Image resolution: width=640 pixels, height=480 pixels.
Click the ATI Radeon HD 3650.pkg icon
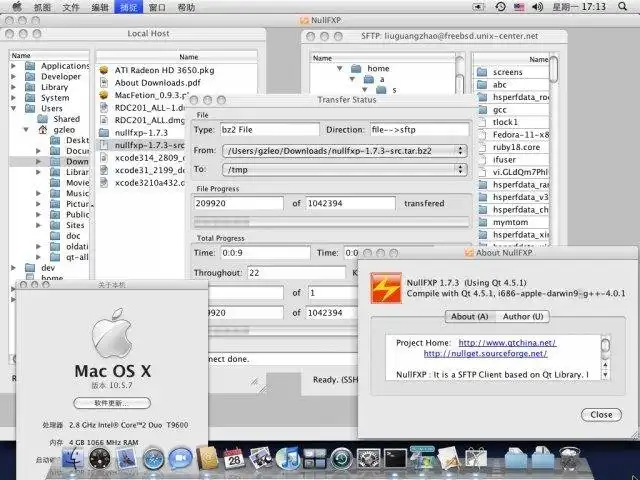tap(104, 70)
